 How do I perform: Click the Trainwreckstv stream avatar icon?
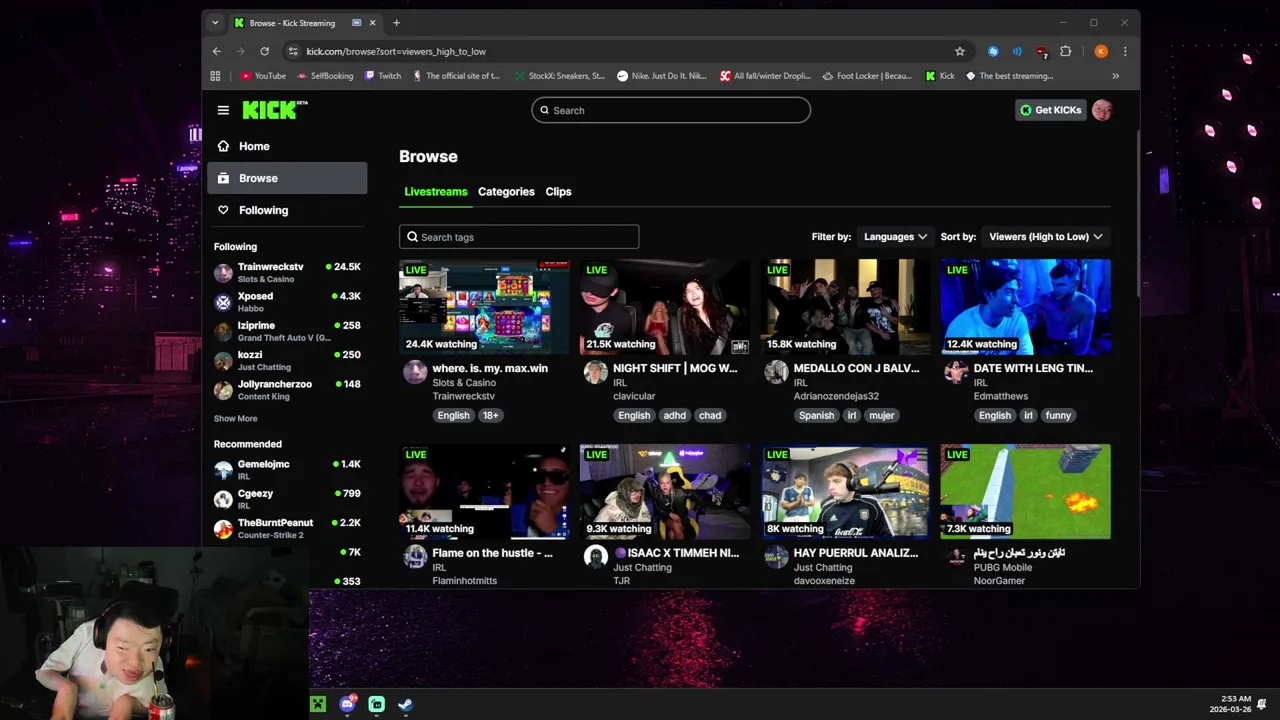click(415, 372)
